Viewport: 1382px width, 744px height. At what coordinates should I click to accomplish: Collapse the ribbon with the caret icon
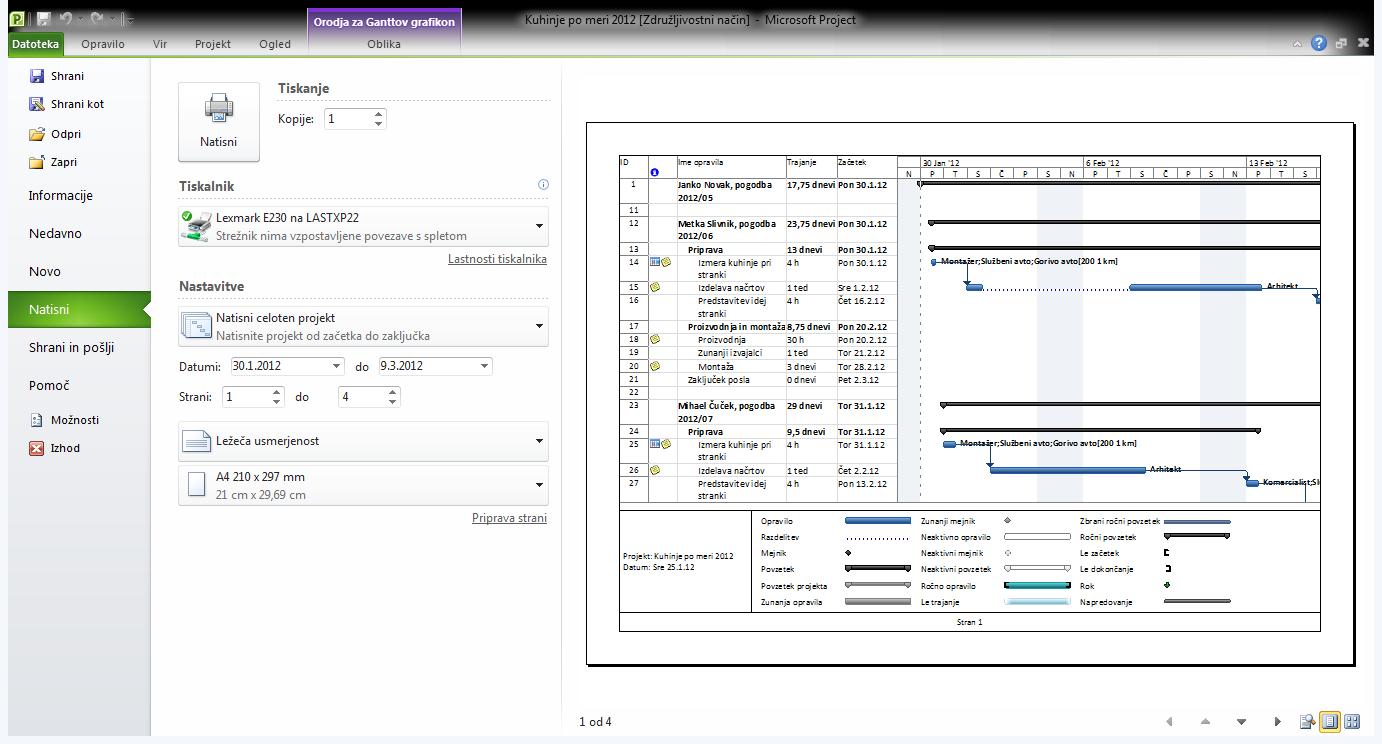1298,44
